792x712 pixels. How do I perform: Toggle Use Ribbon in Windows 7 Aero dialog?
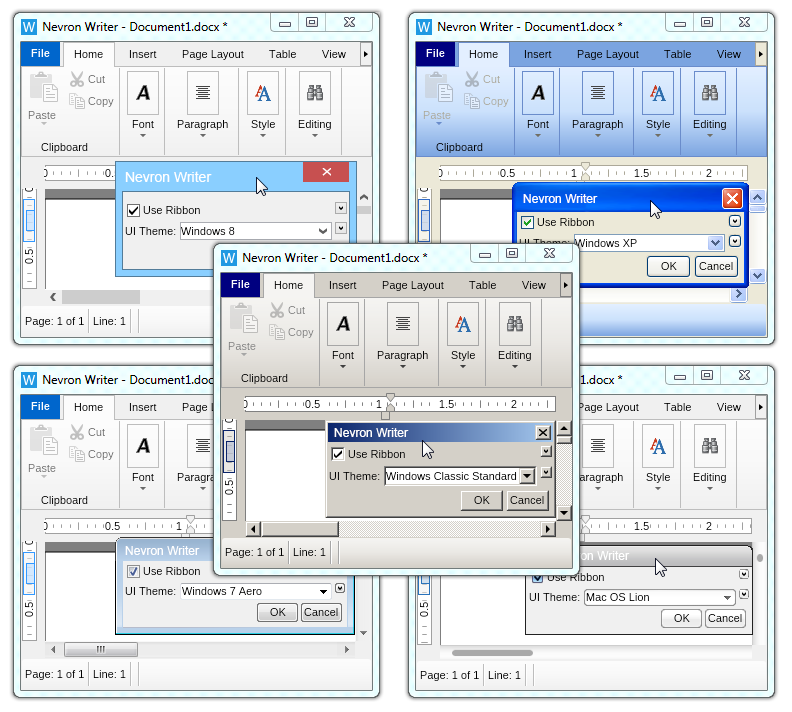[133, 571]
